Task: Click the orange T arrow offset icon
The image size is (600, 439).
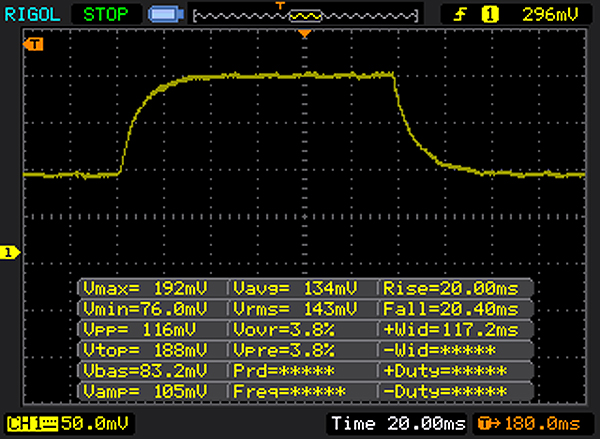Action: point(489,424)
